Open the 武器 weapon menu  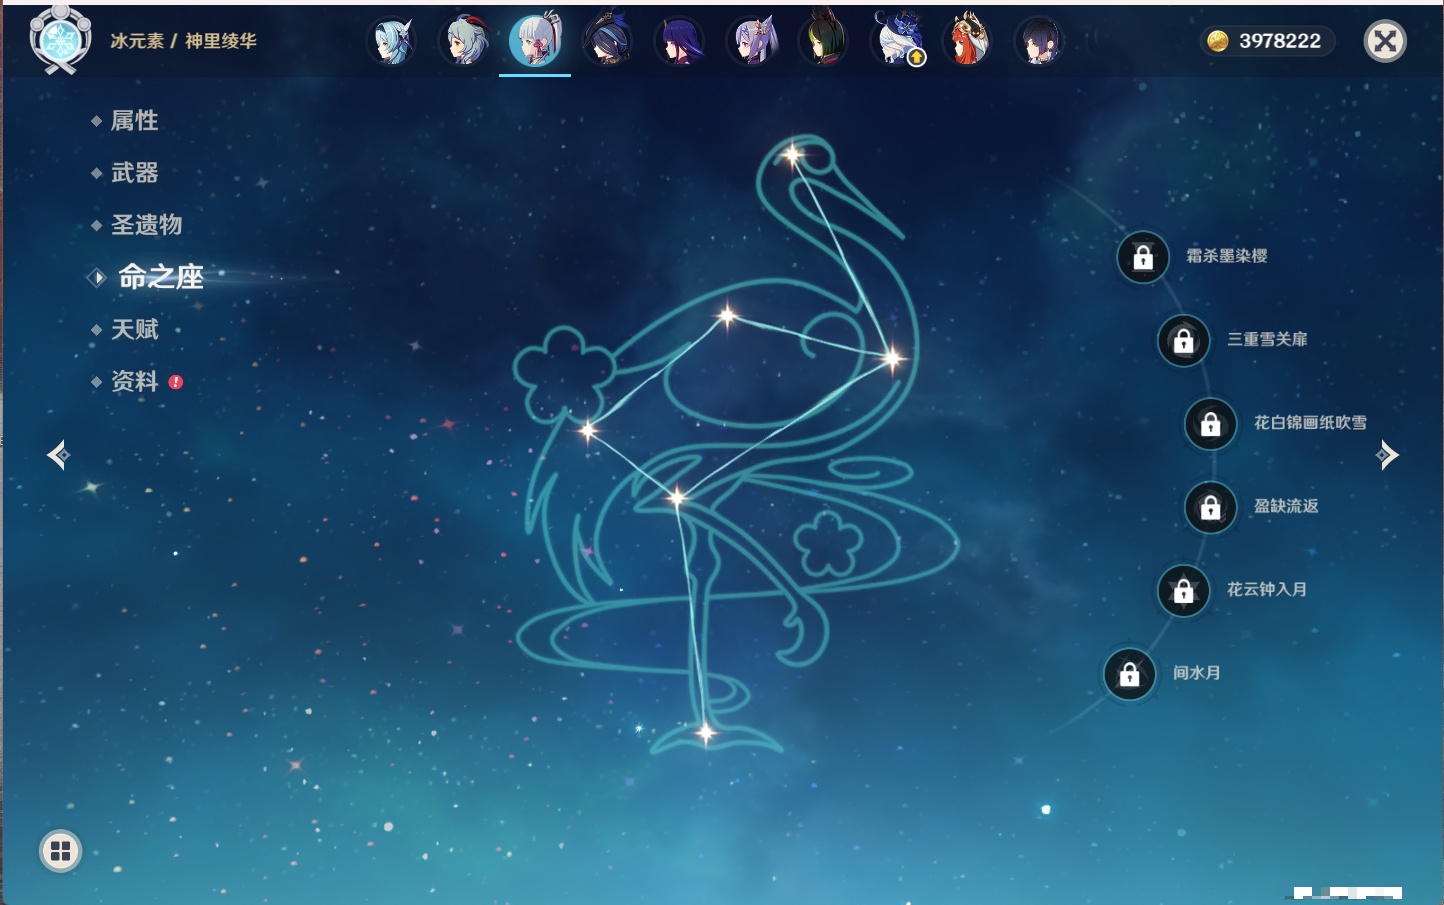click(x=134, y=173)
